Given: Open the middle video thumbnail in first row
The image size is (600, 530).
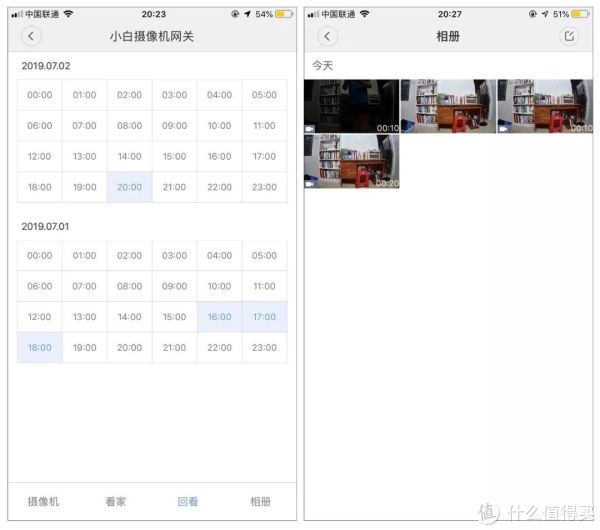Looking at the screenshot, I should point(448,106).
